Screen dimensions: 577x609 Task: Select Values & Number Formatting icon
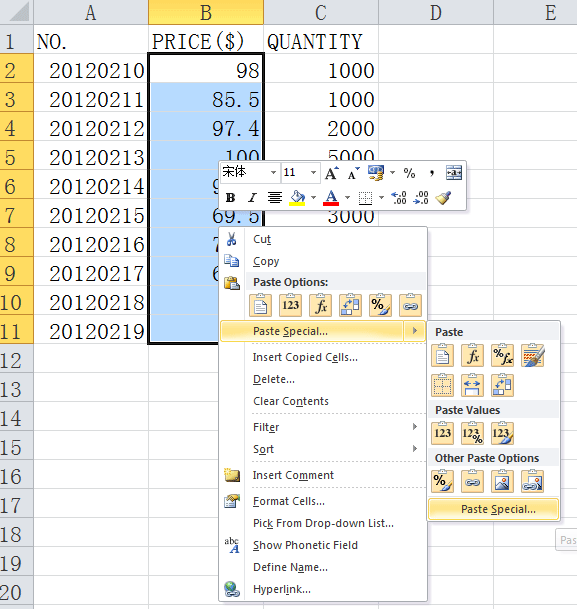tap(472, 433)
